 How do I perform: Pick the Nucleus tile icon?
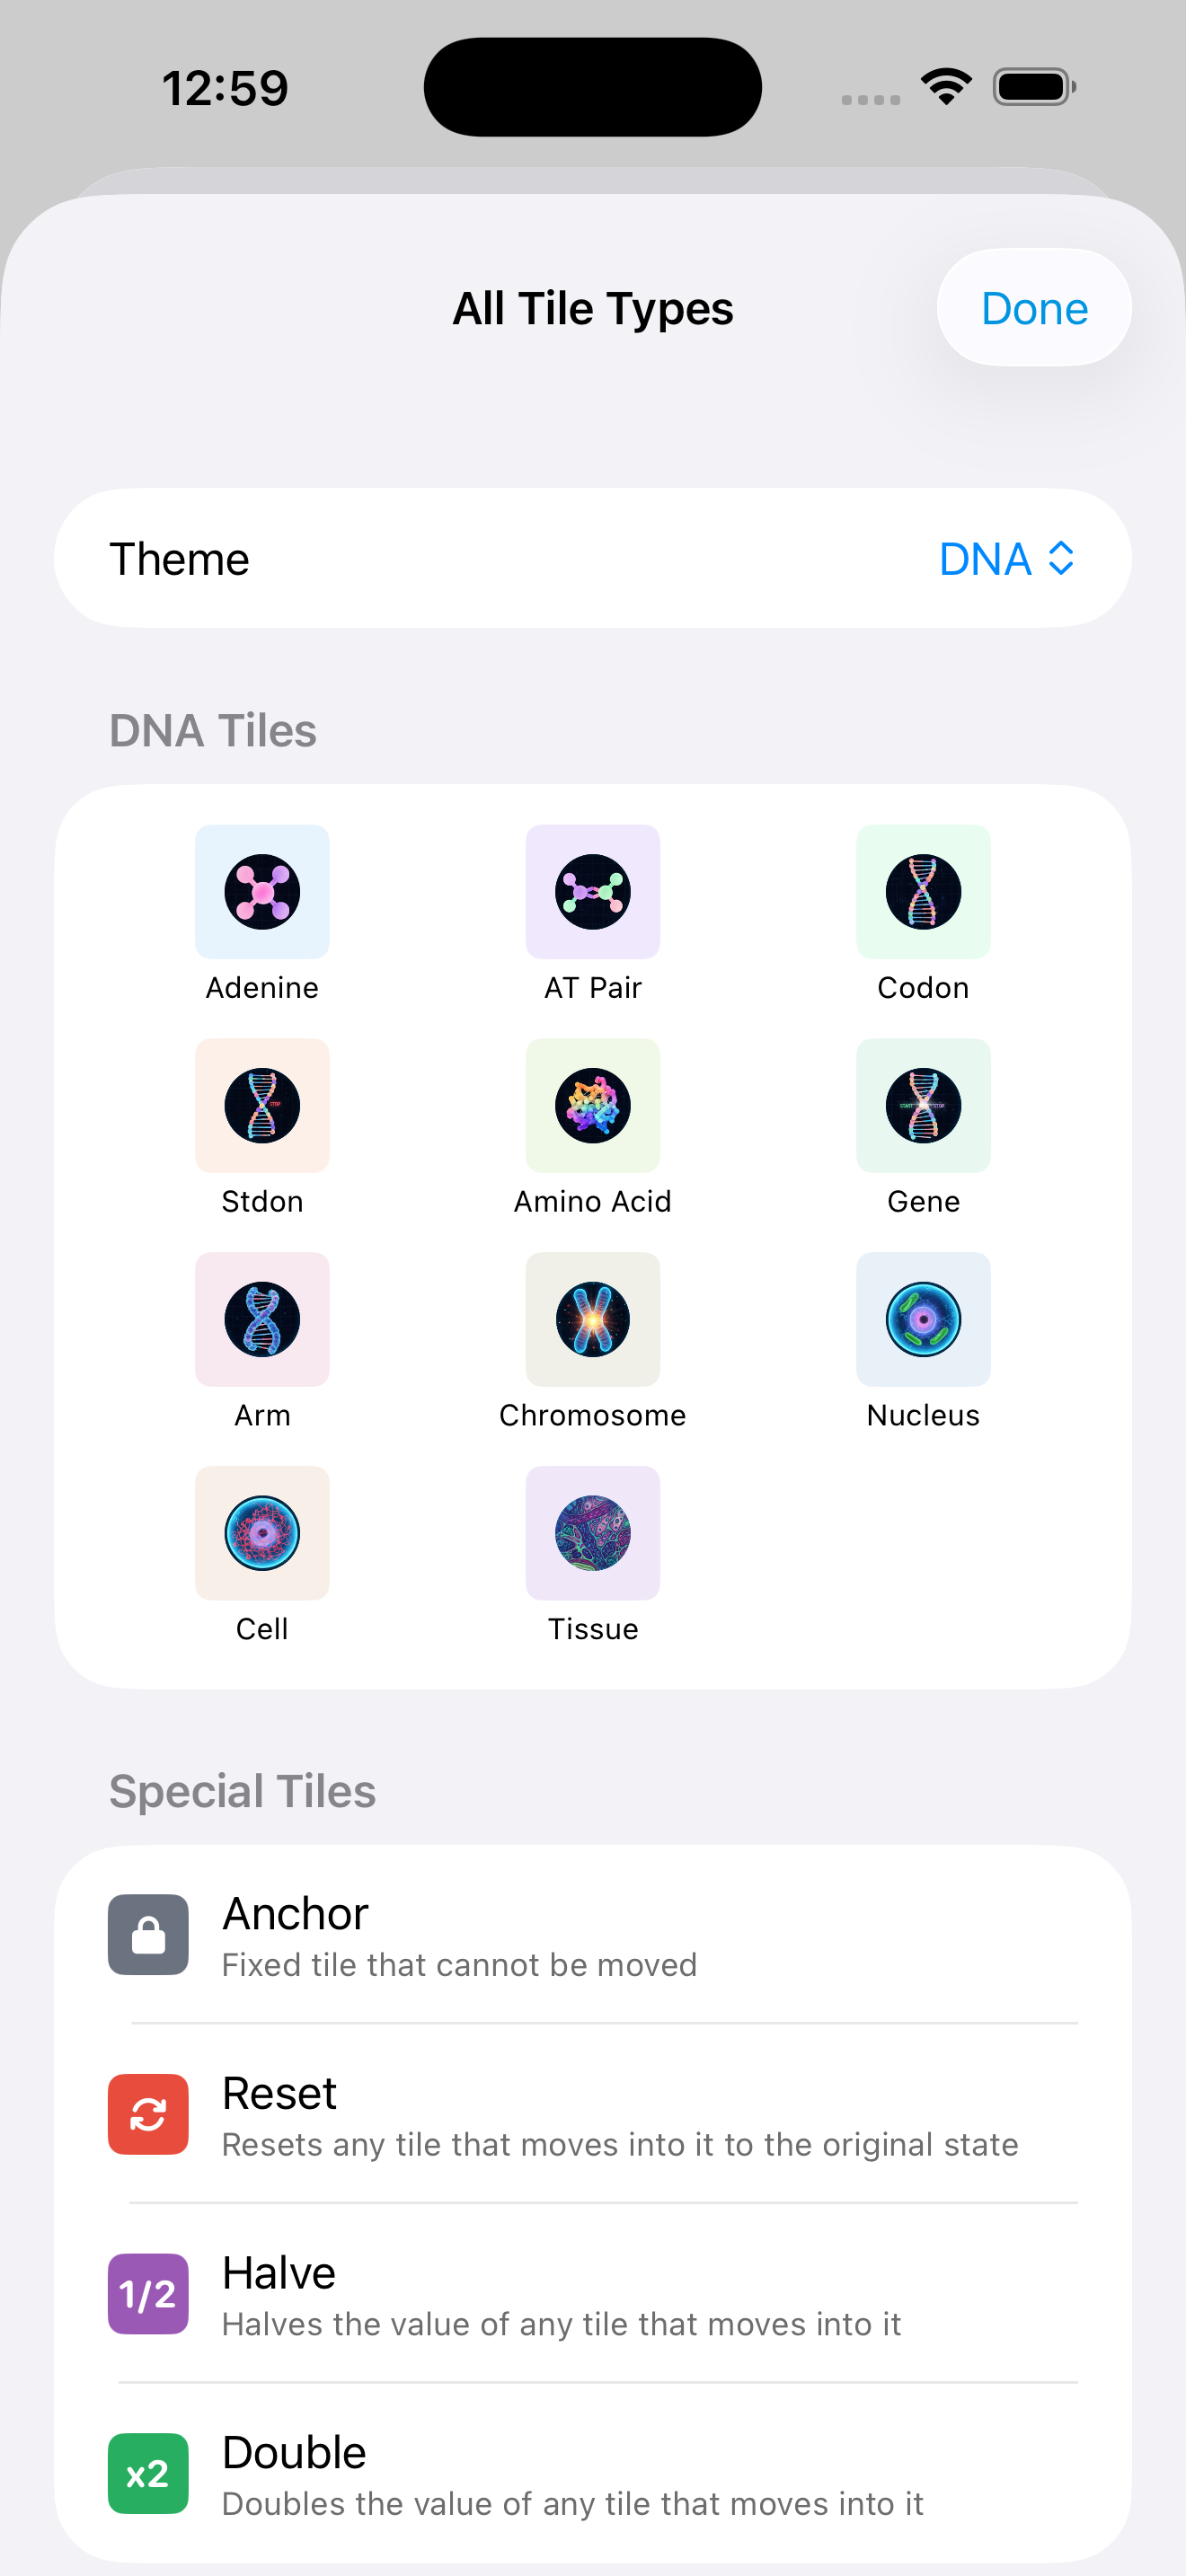click(923, 1319)
